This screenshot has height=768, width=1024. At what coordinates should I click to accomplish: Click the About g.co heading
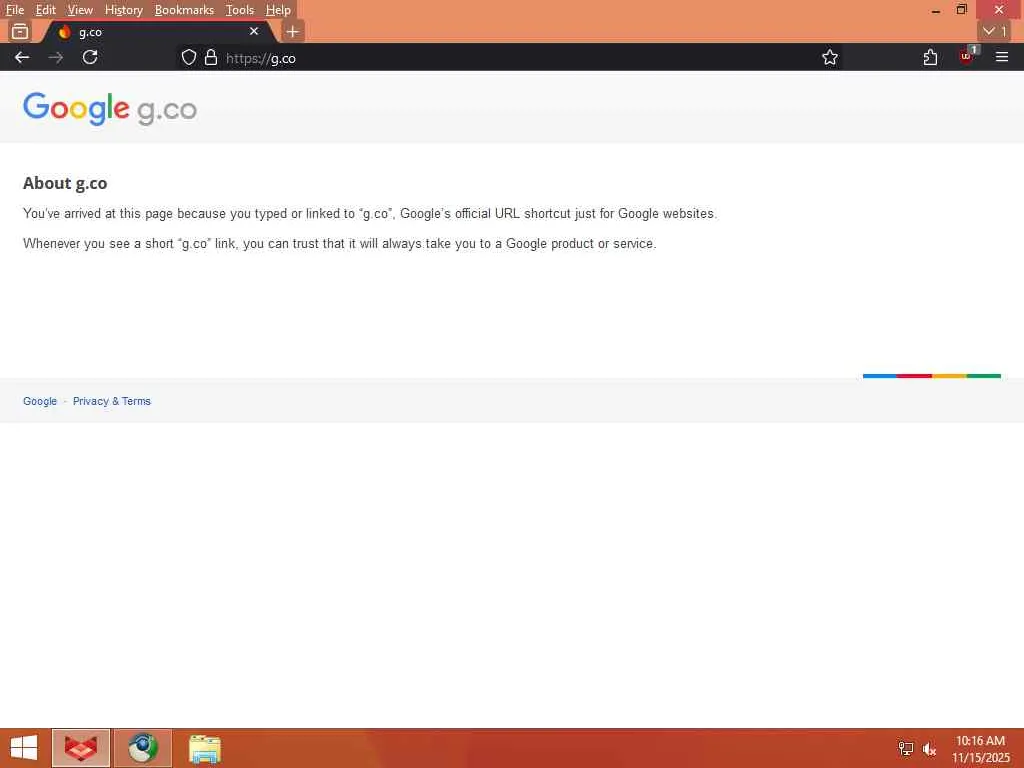click(x=65, y=184)
